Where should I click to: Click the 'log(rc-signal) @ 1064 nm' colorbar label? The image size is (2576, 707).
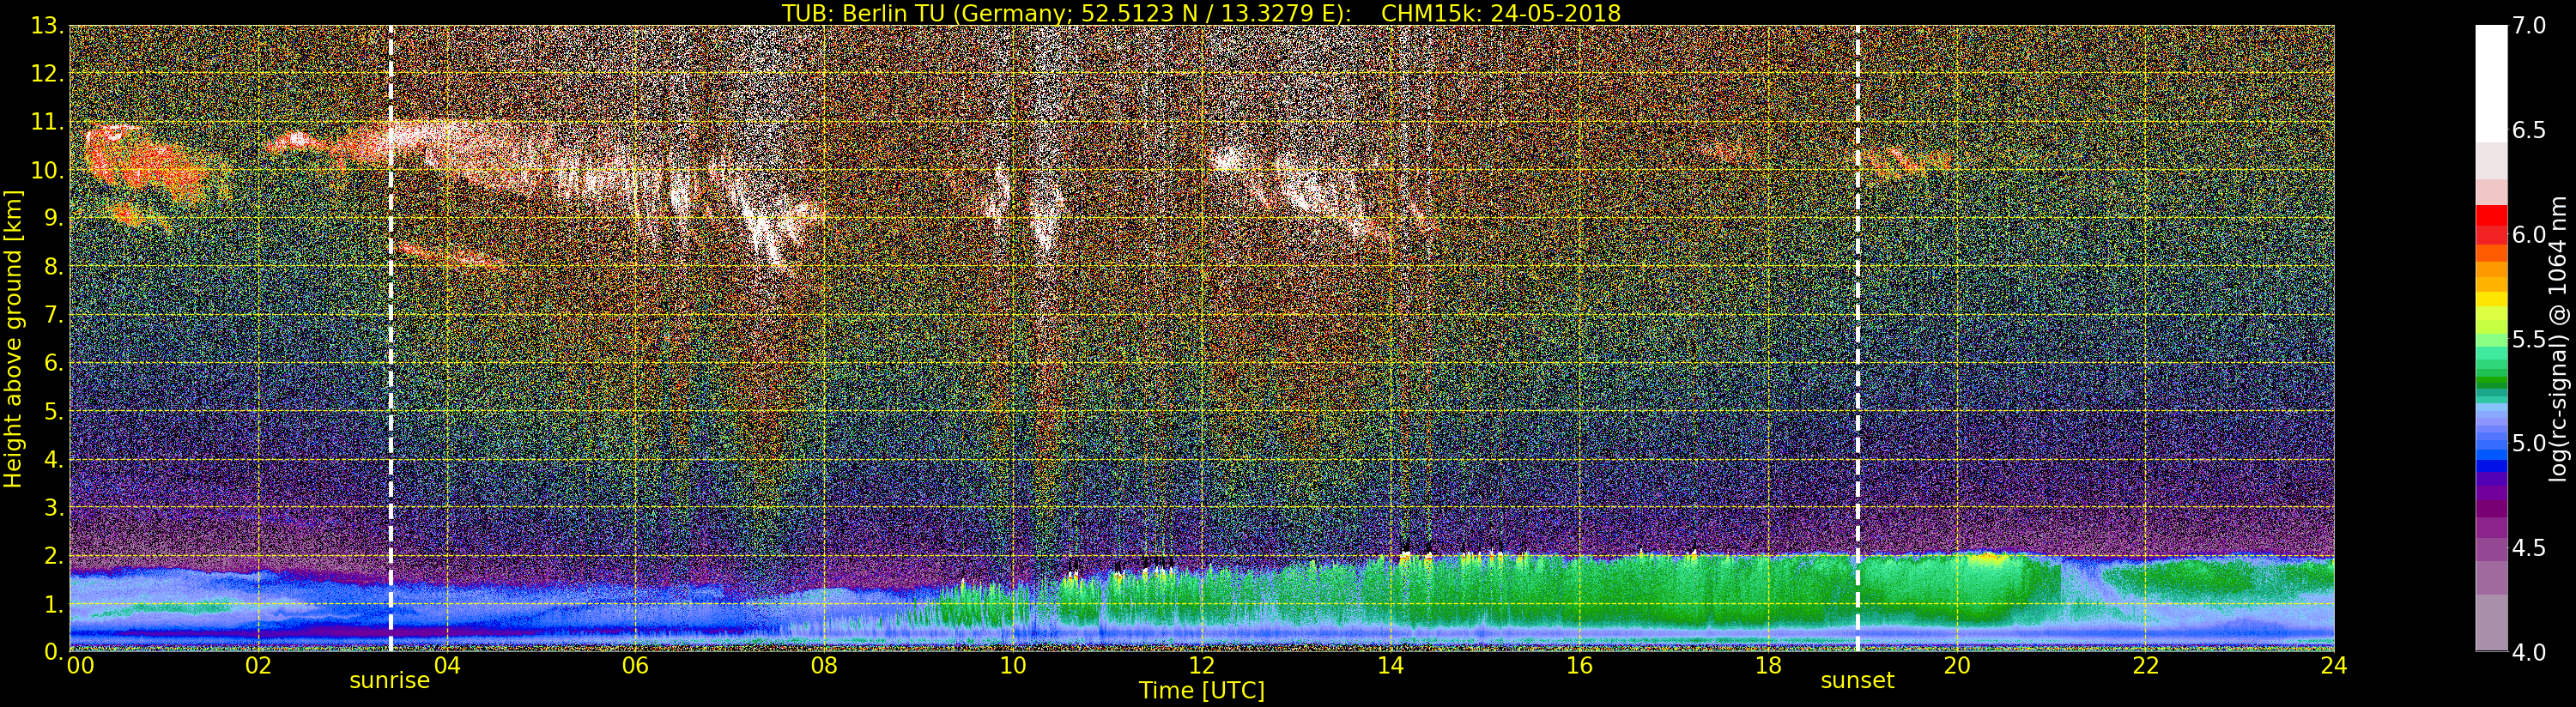tap(2560, 338)
